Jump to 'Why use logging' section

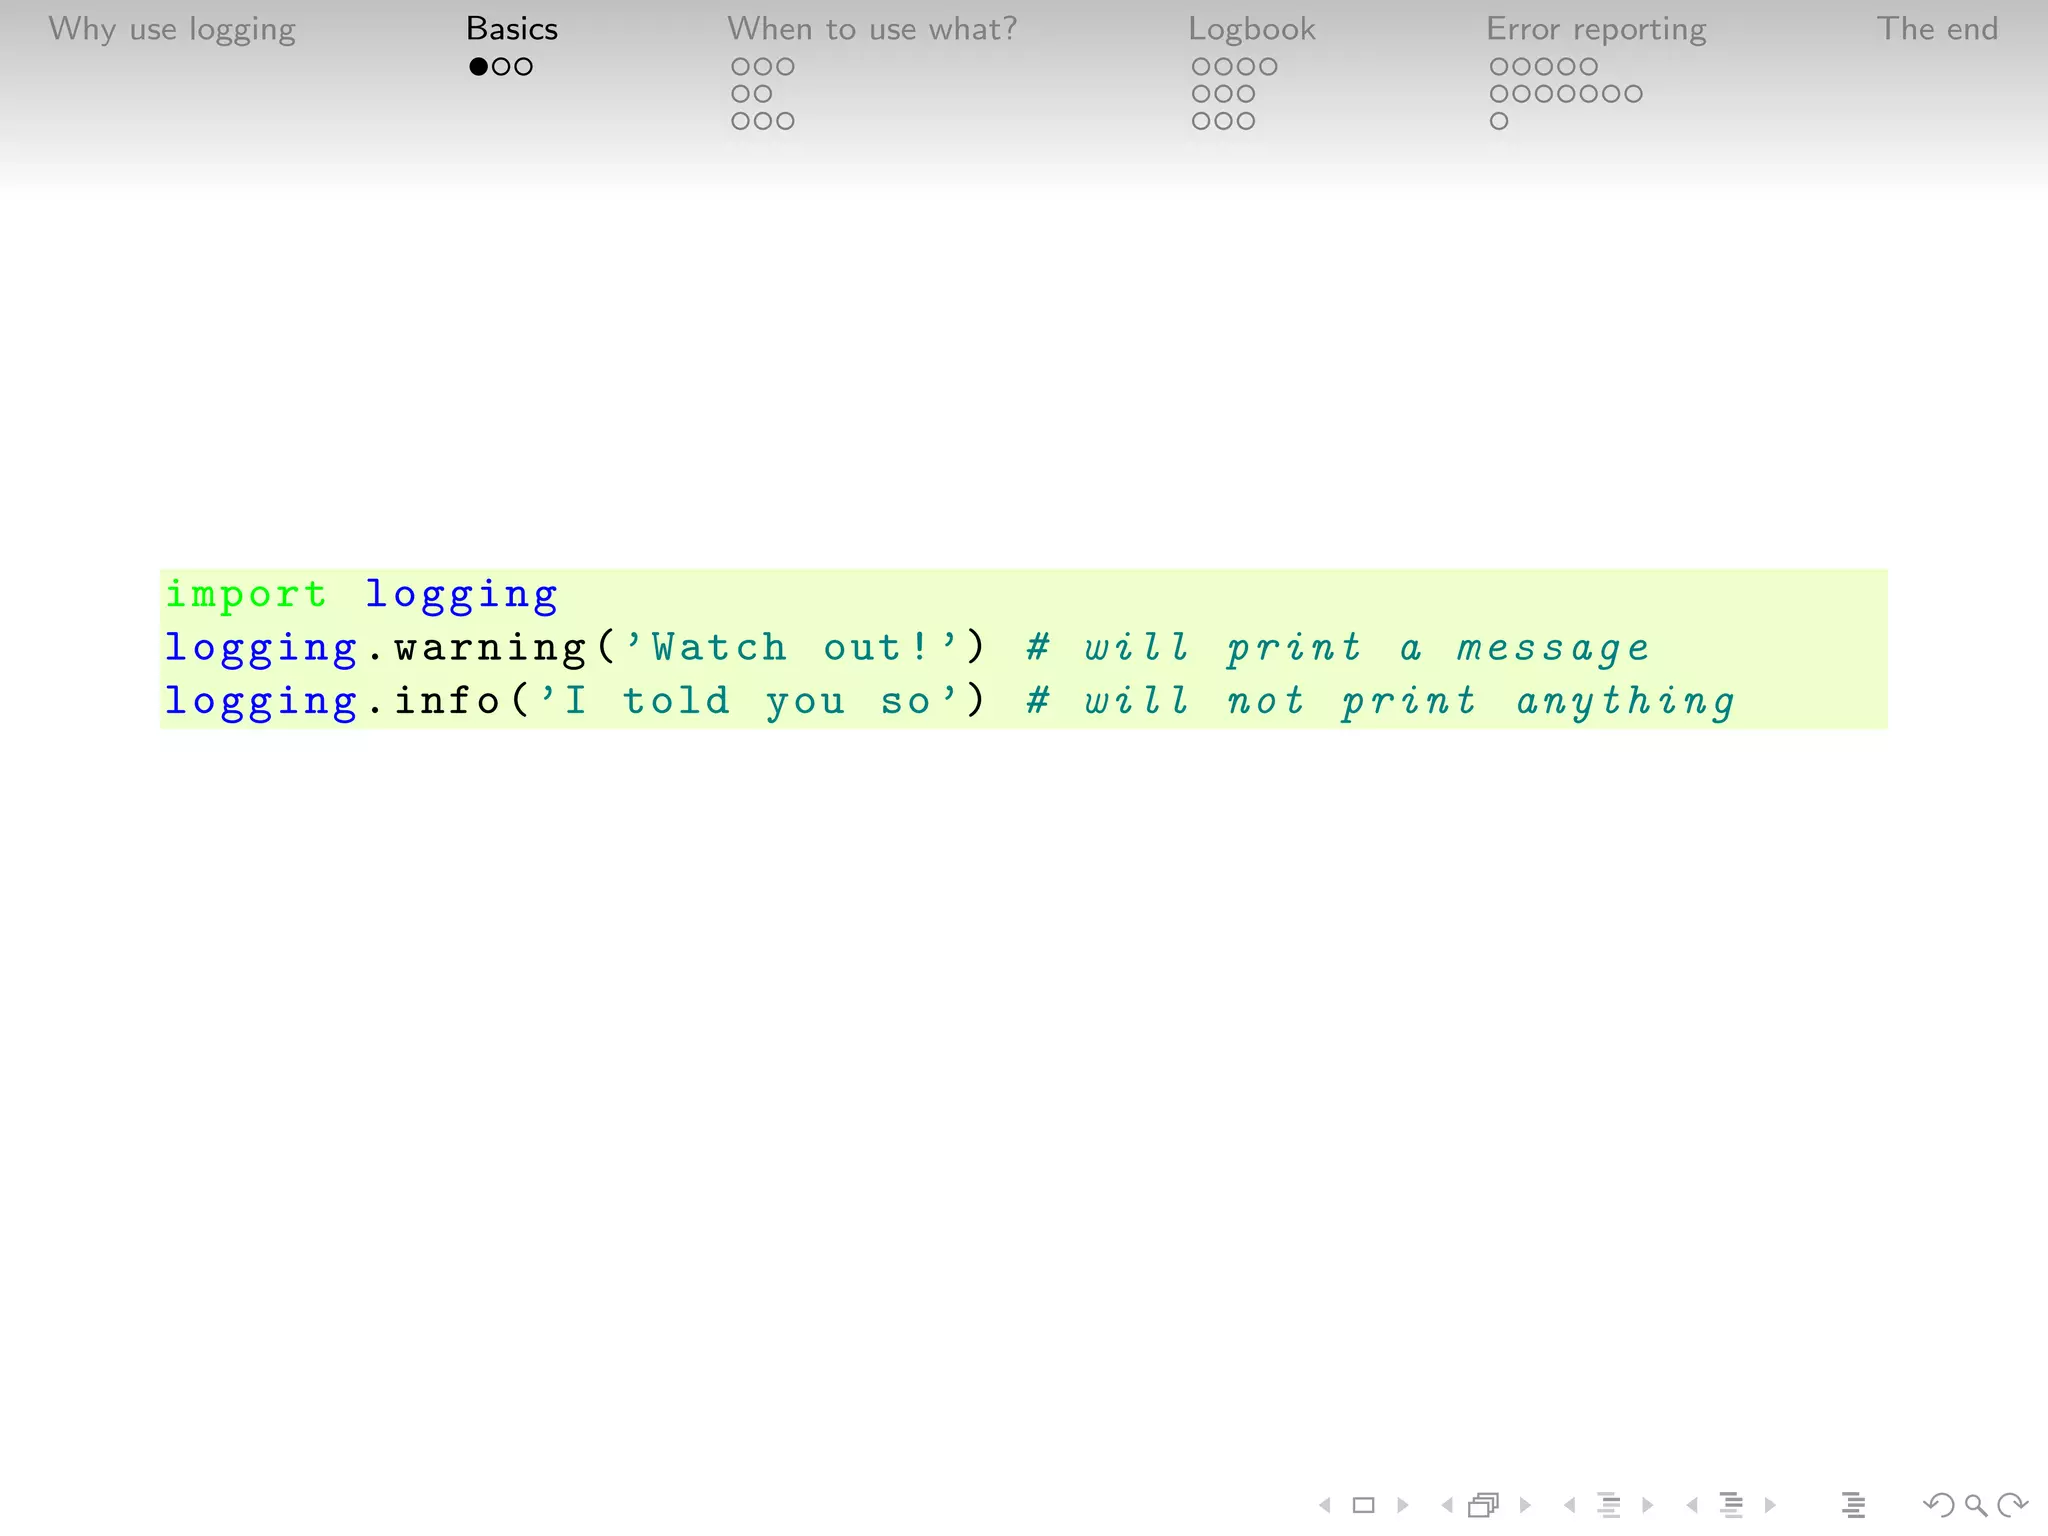(172, 30)
